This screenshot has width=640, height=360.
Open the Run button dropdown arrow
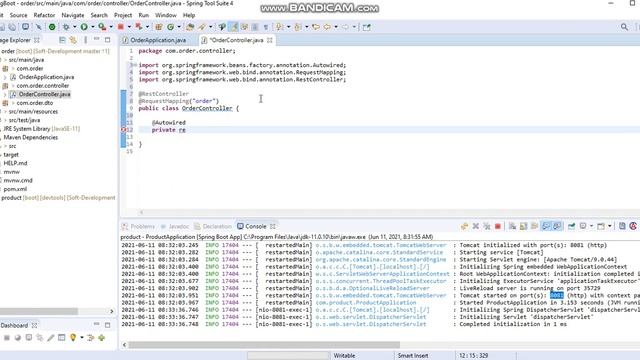click(x=93, y=27)
